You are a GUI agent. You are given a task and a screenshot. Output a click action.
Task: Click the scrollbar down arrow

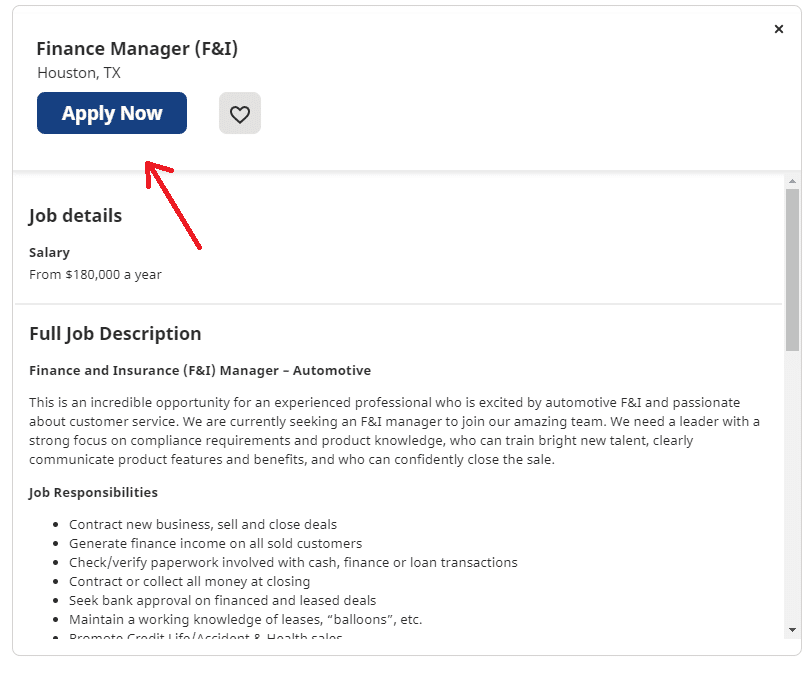pos(792,629)
